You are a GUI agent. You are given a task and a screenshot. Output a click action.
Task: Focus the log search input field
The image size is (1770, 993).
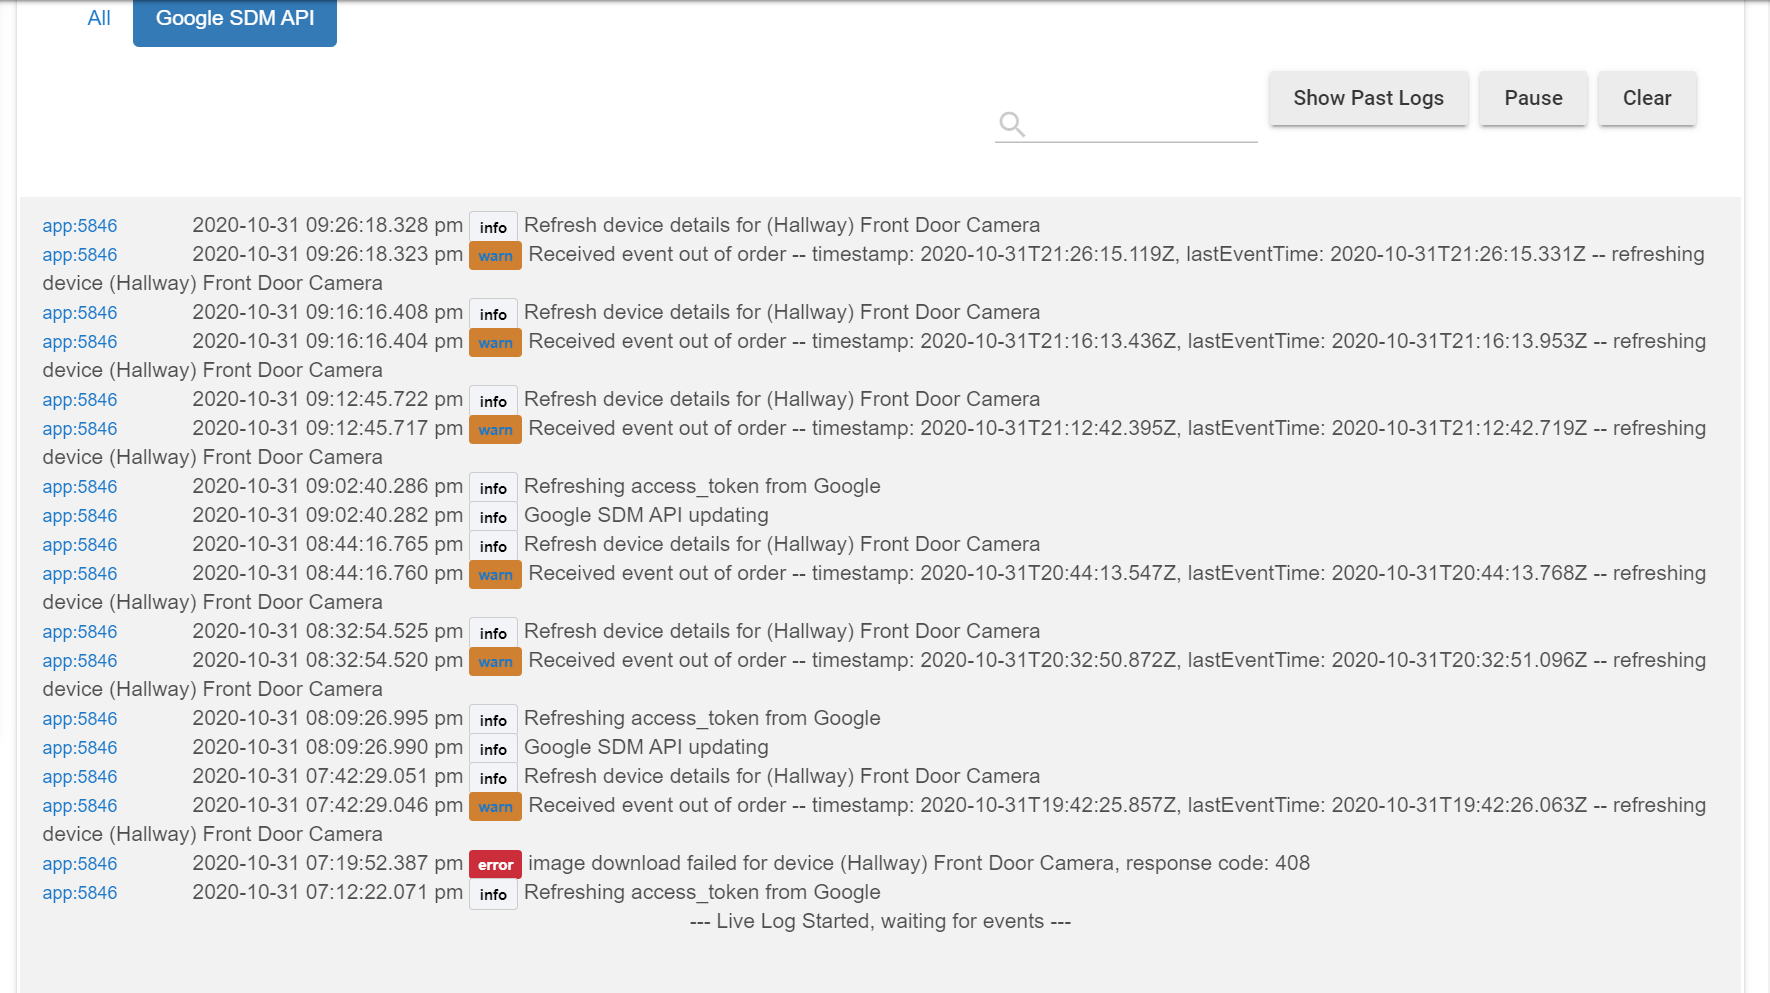point(1141,125)
